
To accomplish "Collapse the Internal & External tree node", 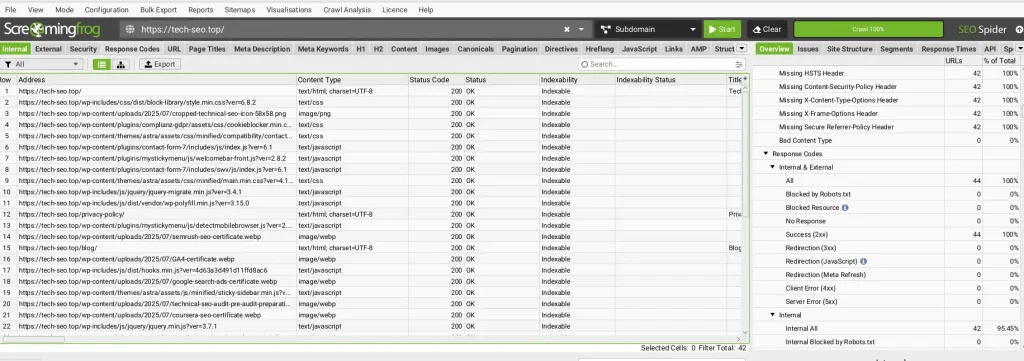I will [773, 167].
